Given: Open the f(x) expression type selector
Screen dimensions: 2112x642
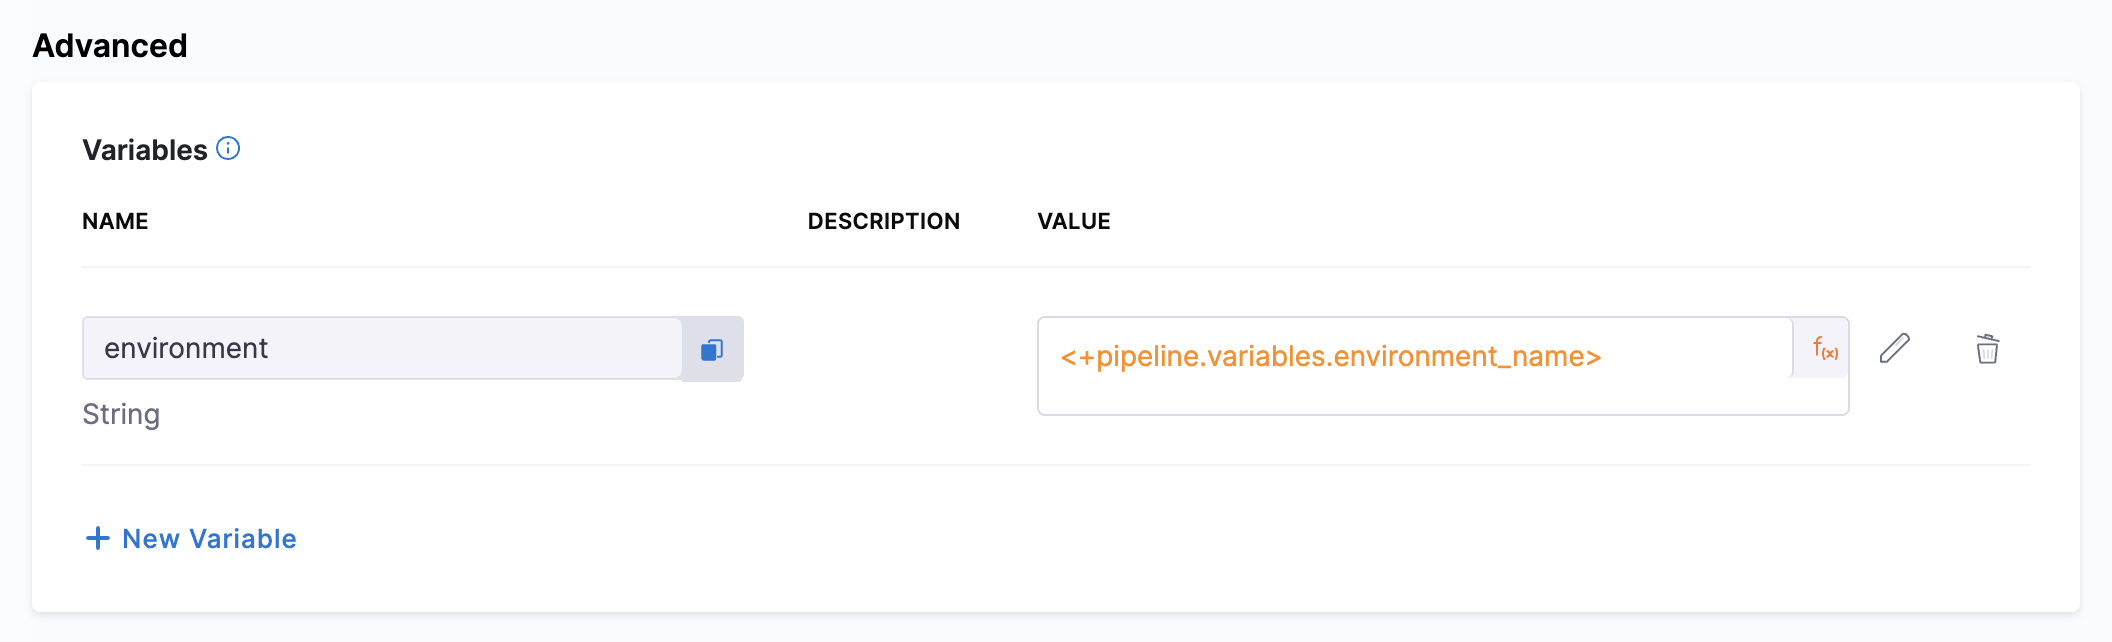Looking at the screenshot, I should click(x=1824, y=349).
